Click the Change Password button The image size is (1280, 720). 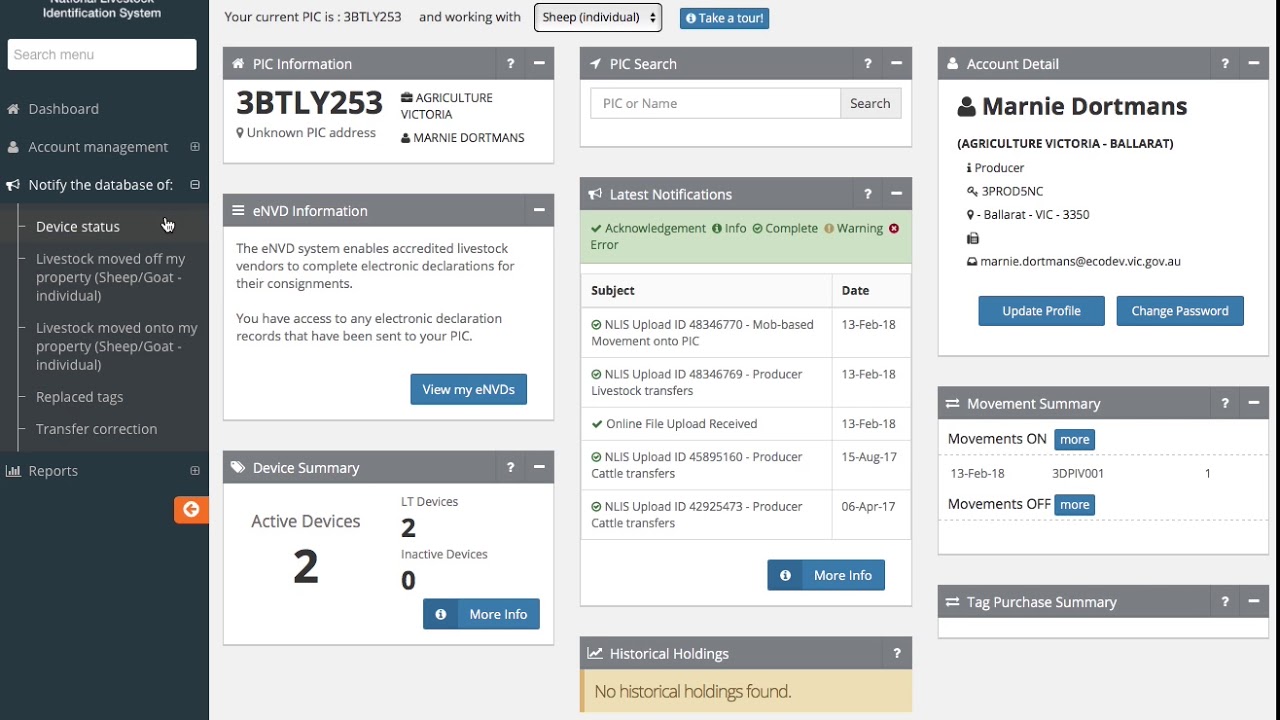pyautogui.click(x=1179, y=311)
